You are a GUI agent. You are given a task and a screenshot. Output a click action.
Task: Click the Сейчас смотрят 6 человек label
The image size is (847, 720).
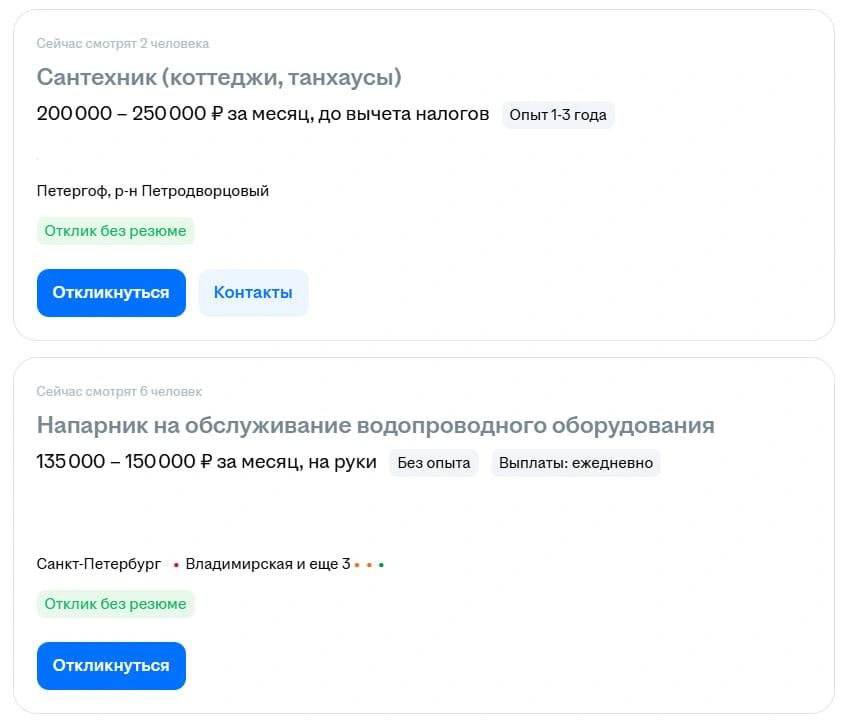(x=119, y=392)
